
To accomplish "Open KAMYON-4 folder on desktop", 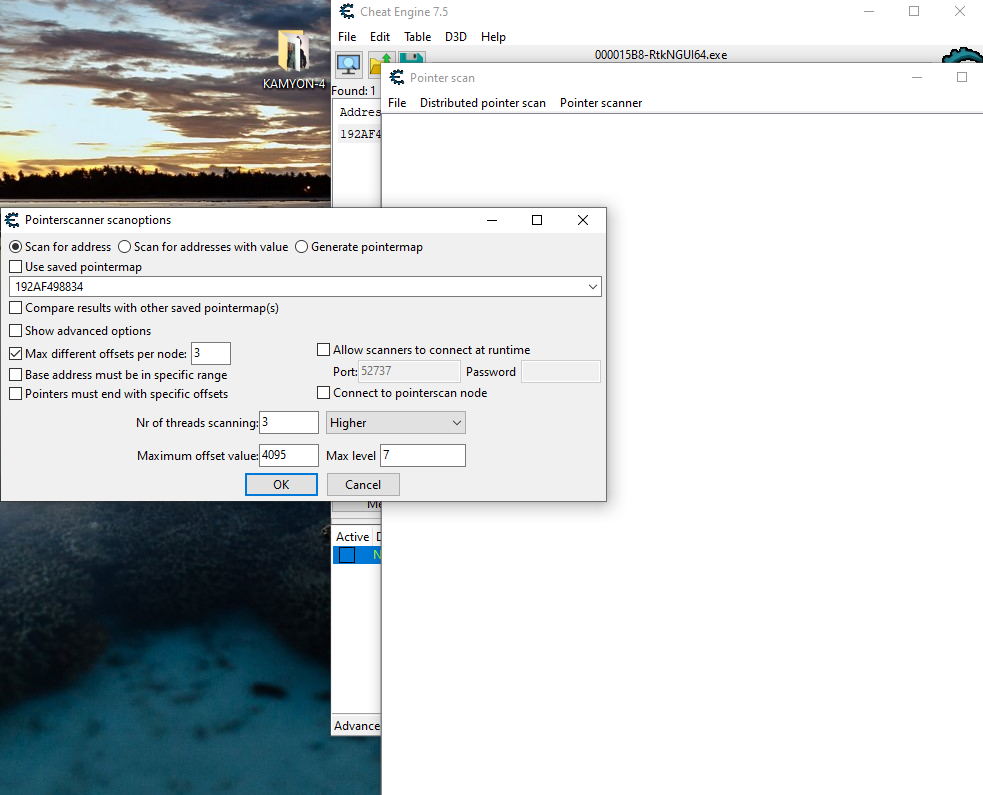I will [x=293, y=60].
